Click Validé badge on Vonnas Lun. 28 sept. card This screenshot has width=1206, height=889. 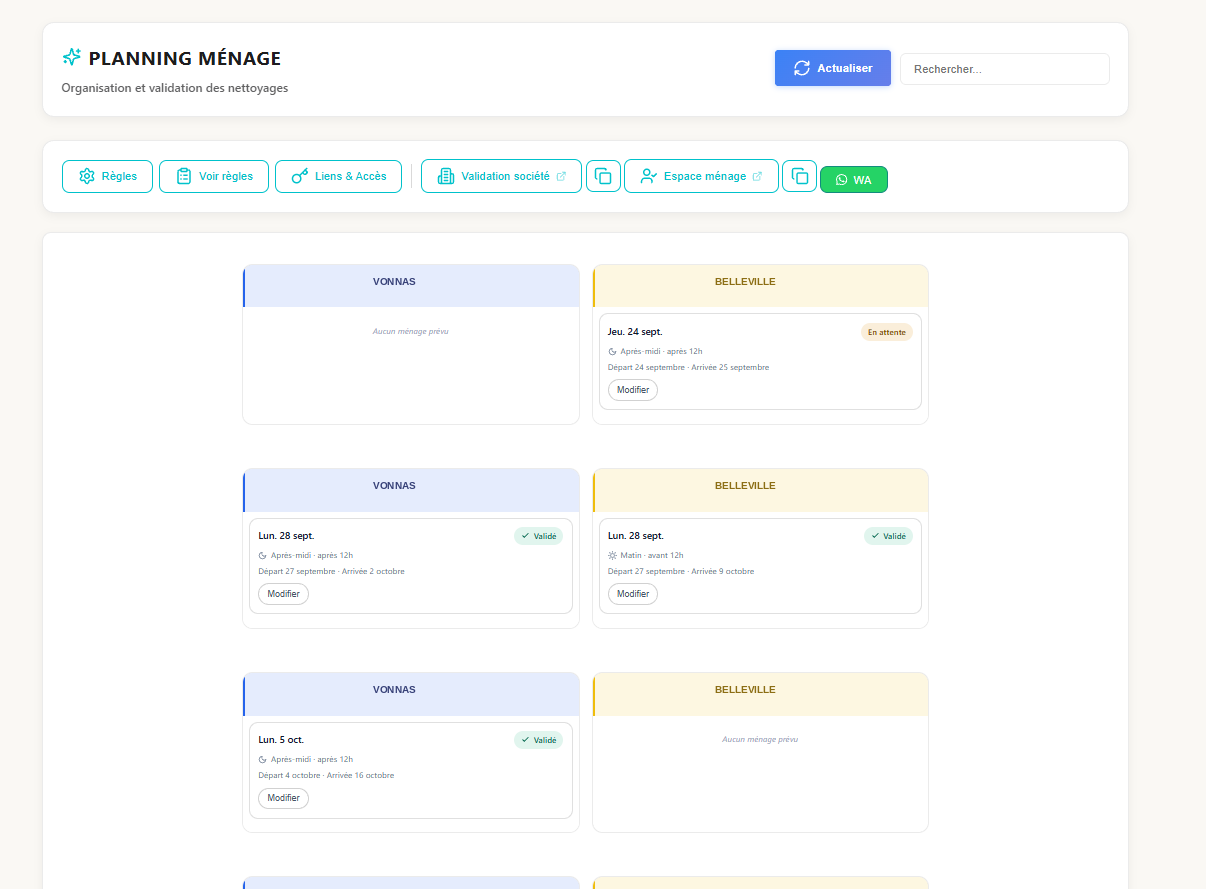pos(539,536)
